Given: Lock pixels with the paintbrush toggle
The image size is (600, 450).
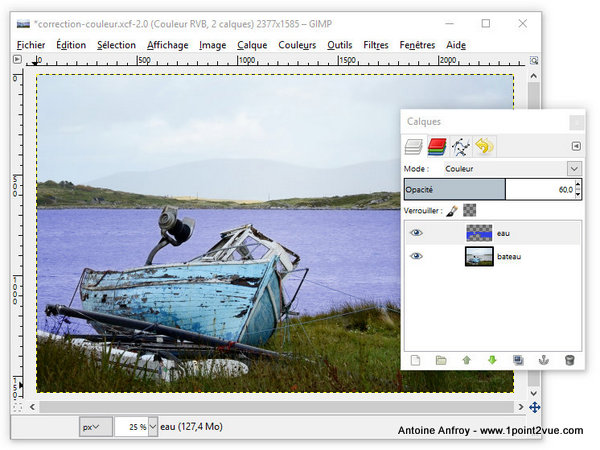Looking at the screenshot, I should [451, 211].
